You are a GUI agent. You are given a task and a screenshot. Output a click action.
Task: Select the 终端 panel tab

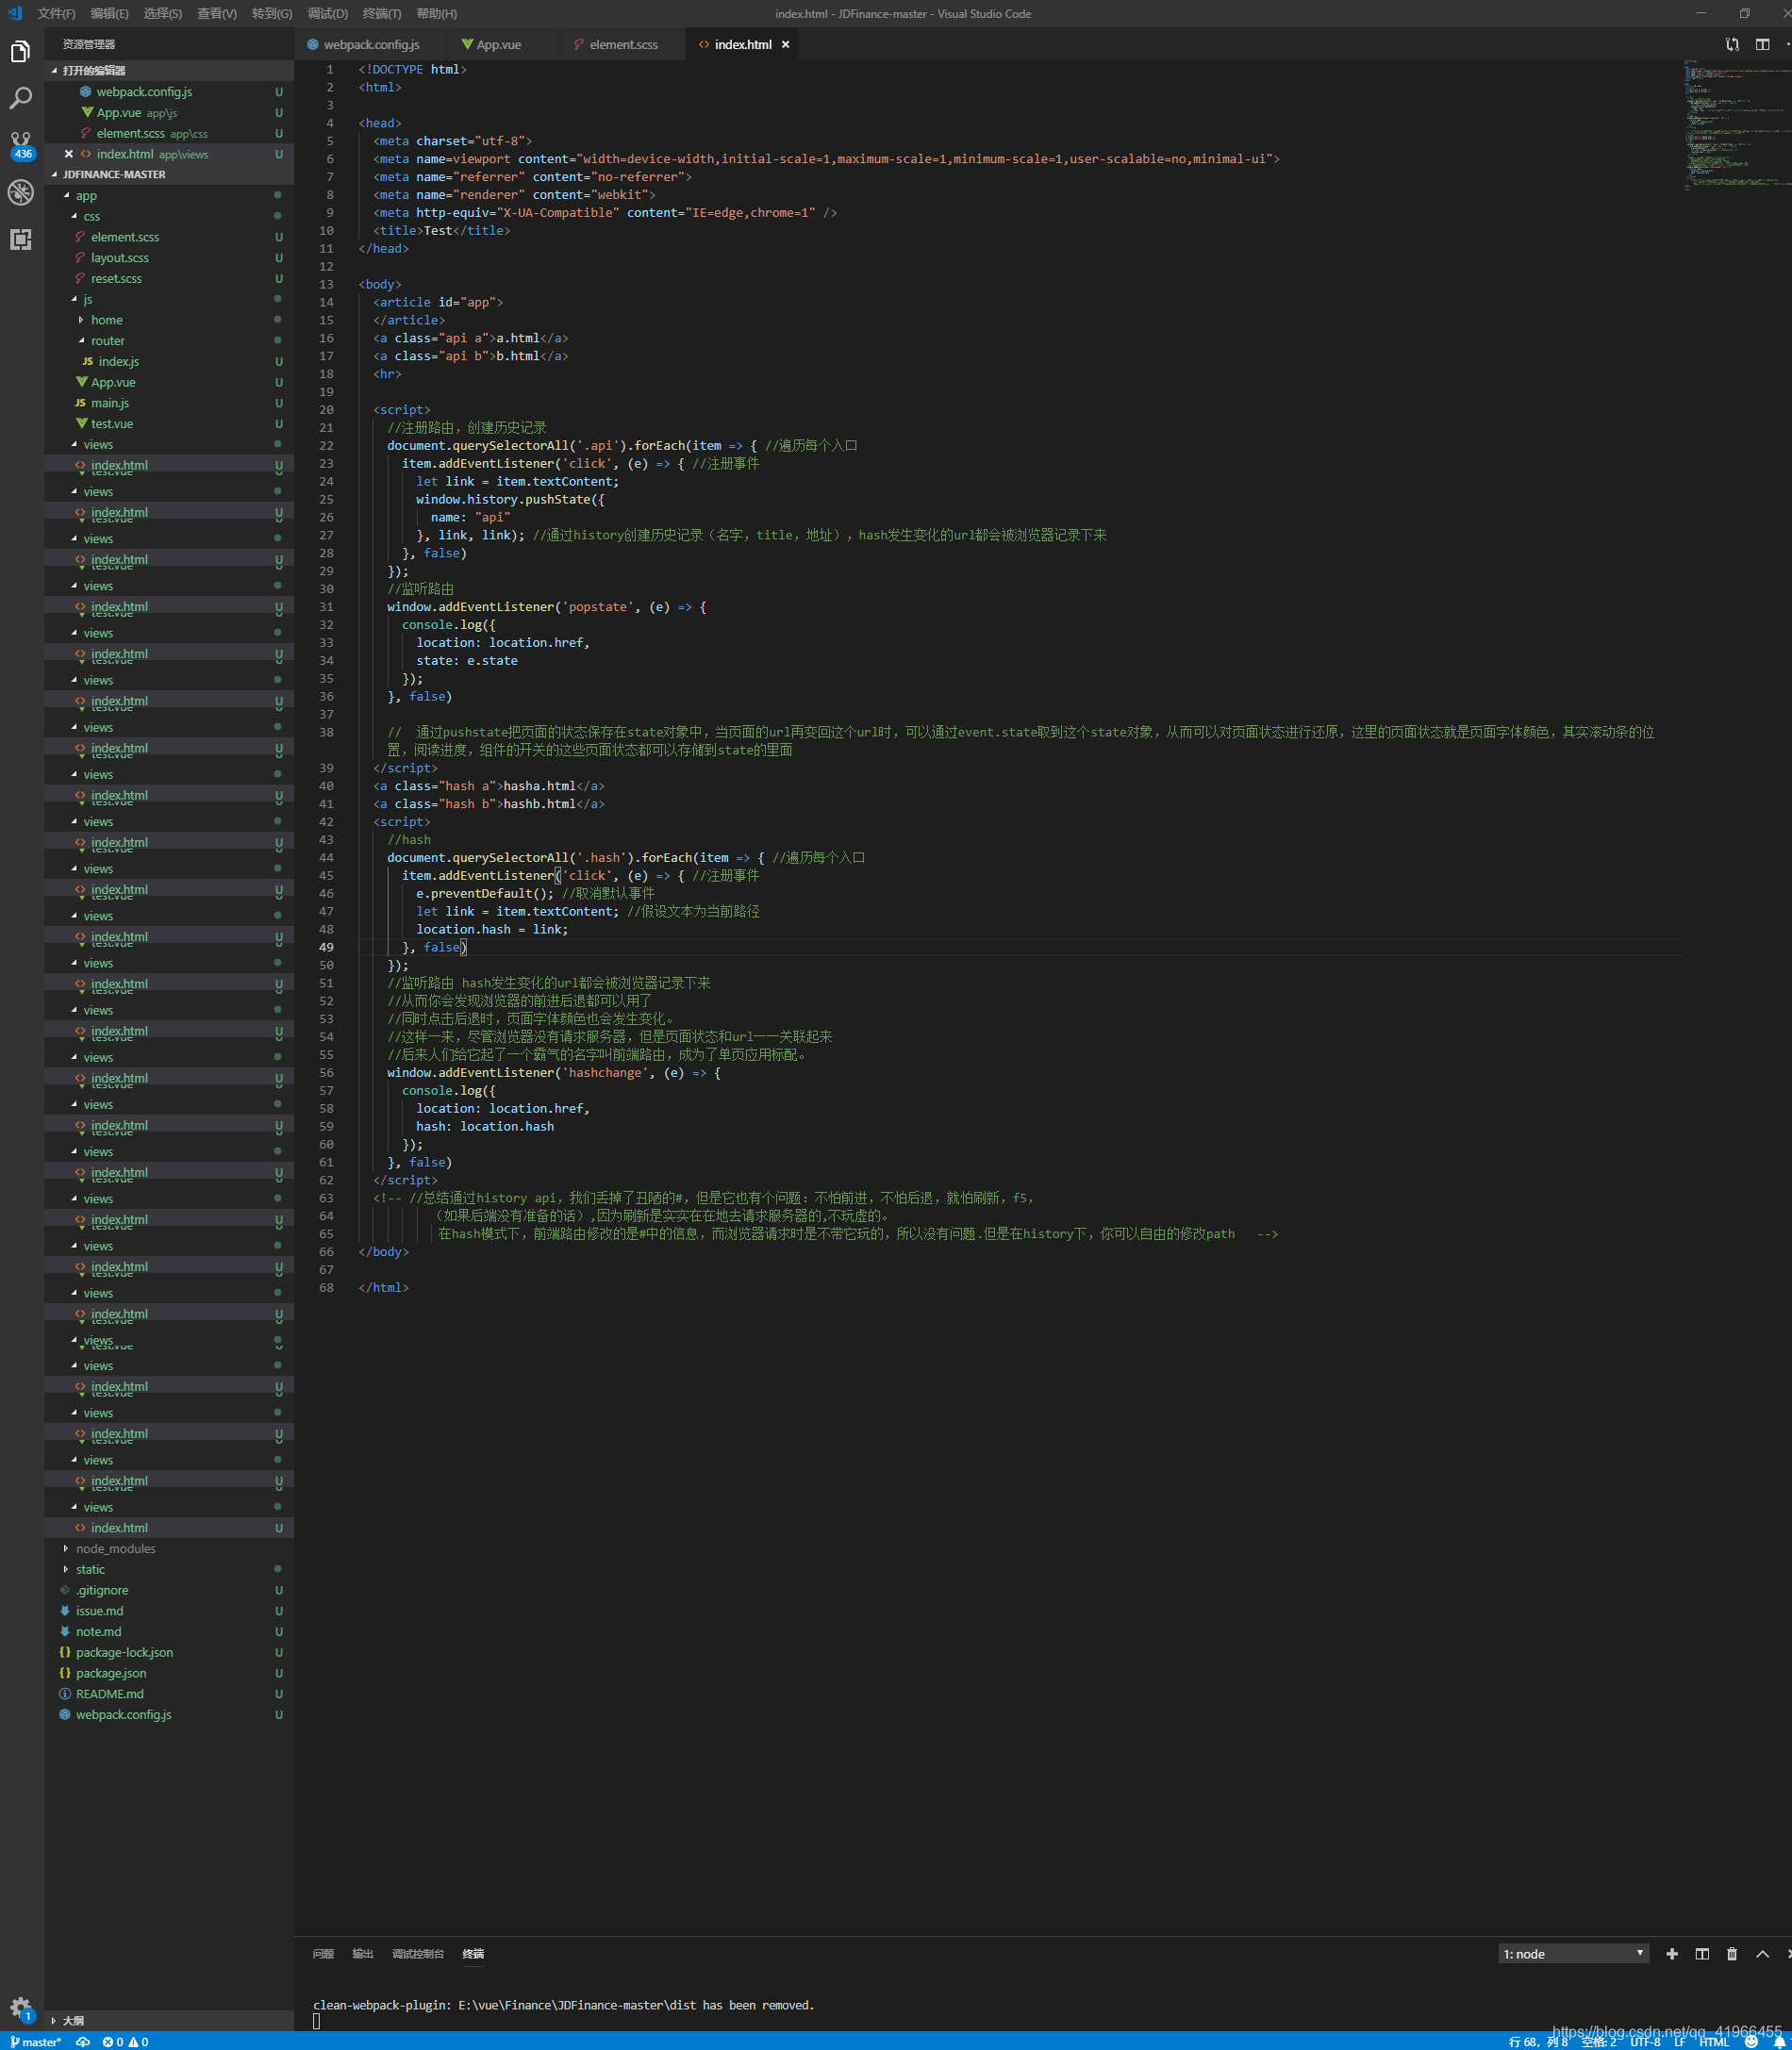(473, 1954)
